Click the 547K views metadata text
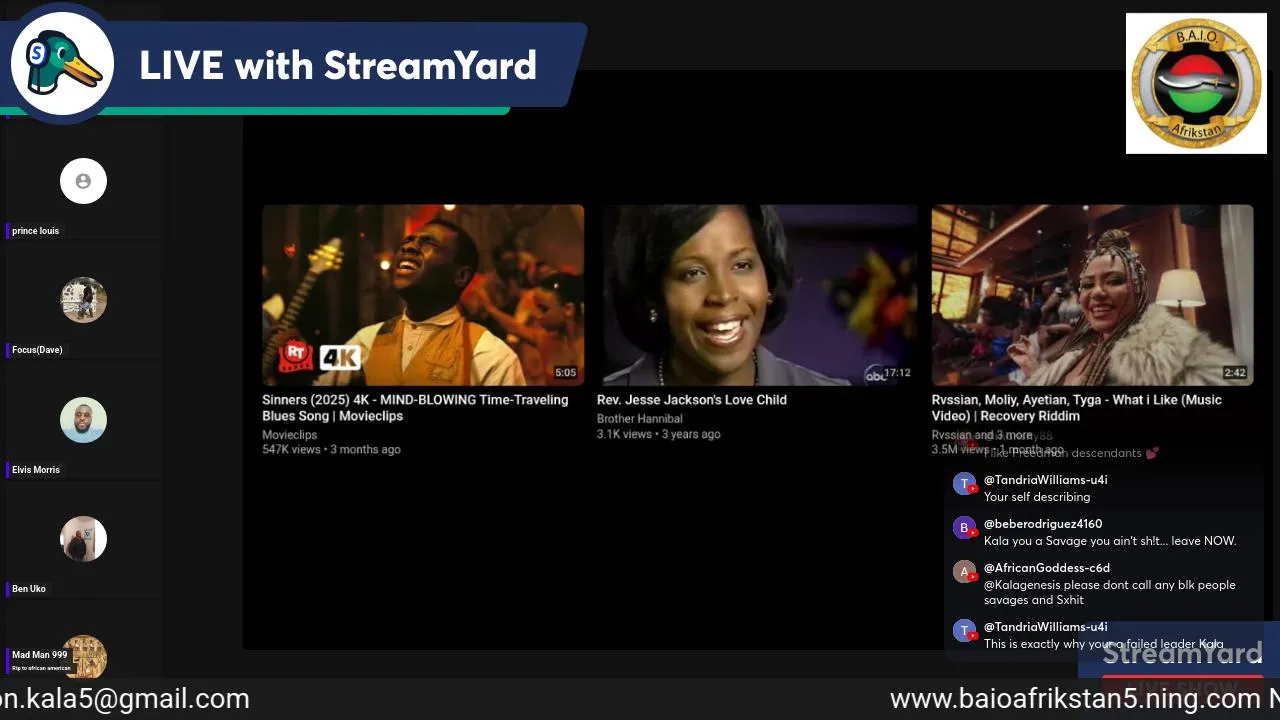 click(331, 450)
